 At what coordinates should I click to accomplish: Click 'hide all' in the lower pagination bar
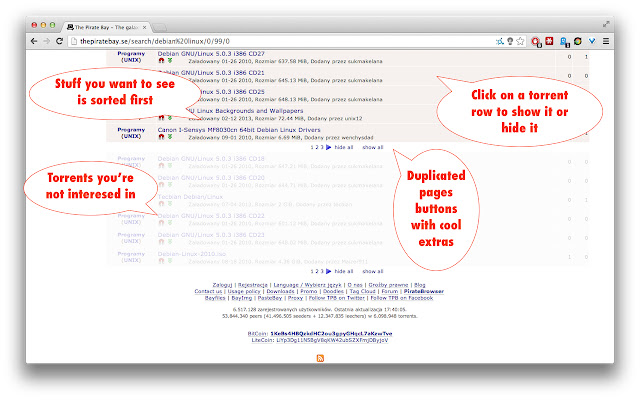344,271
